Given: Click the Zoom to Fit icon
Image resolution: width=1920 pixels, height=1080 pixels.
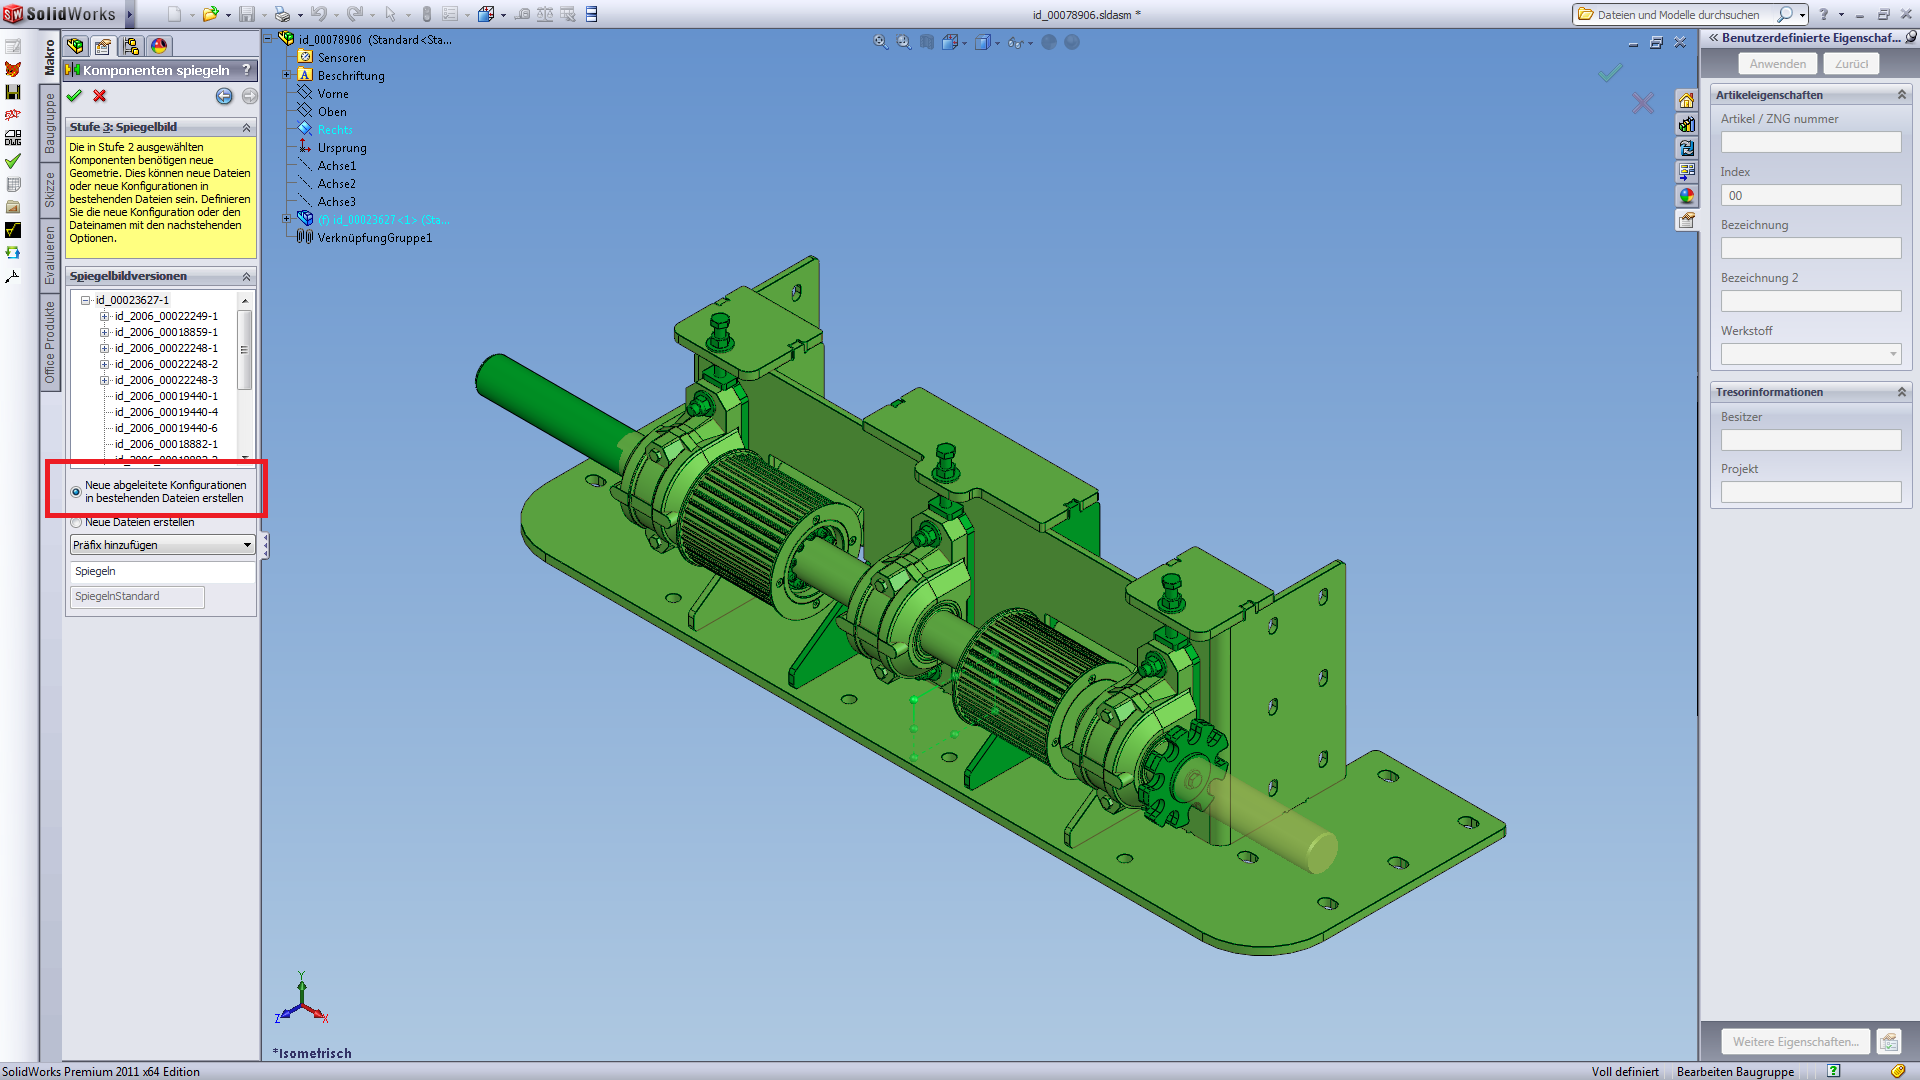Looking at the screenshot, I should pyautogui.click(x=881, y=42).
